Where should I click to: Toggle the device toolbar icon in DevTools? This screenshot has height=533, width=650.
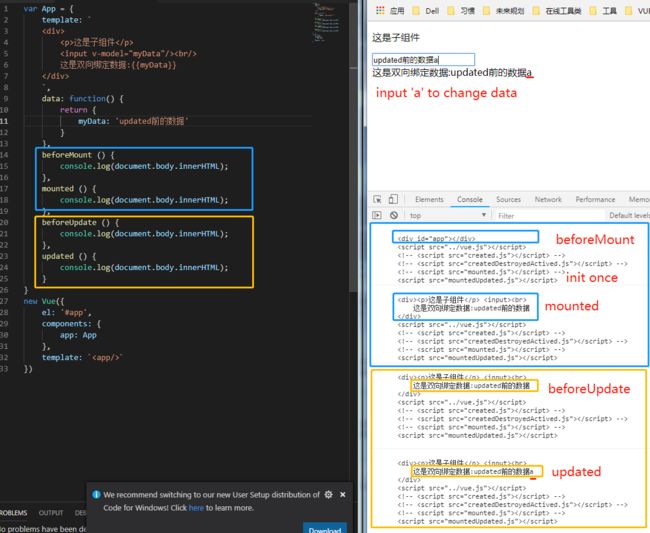click(x=393, y=199)
